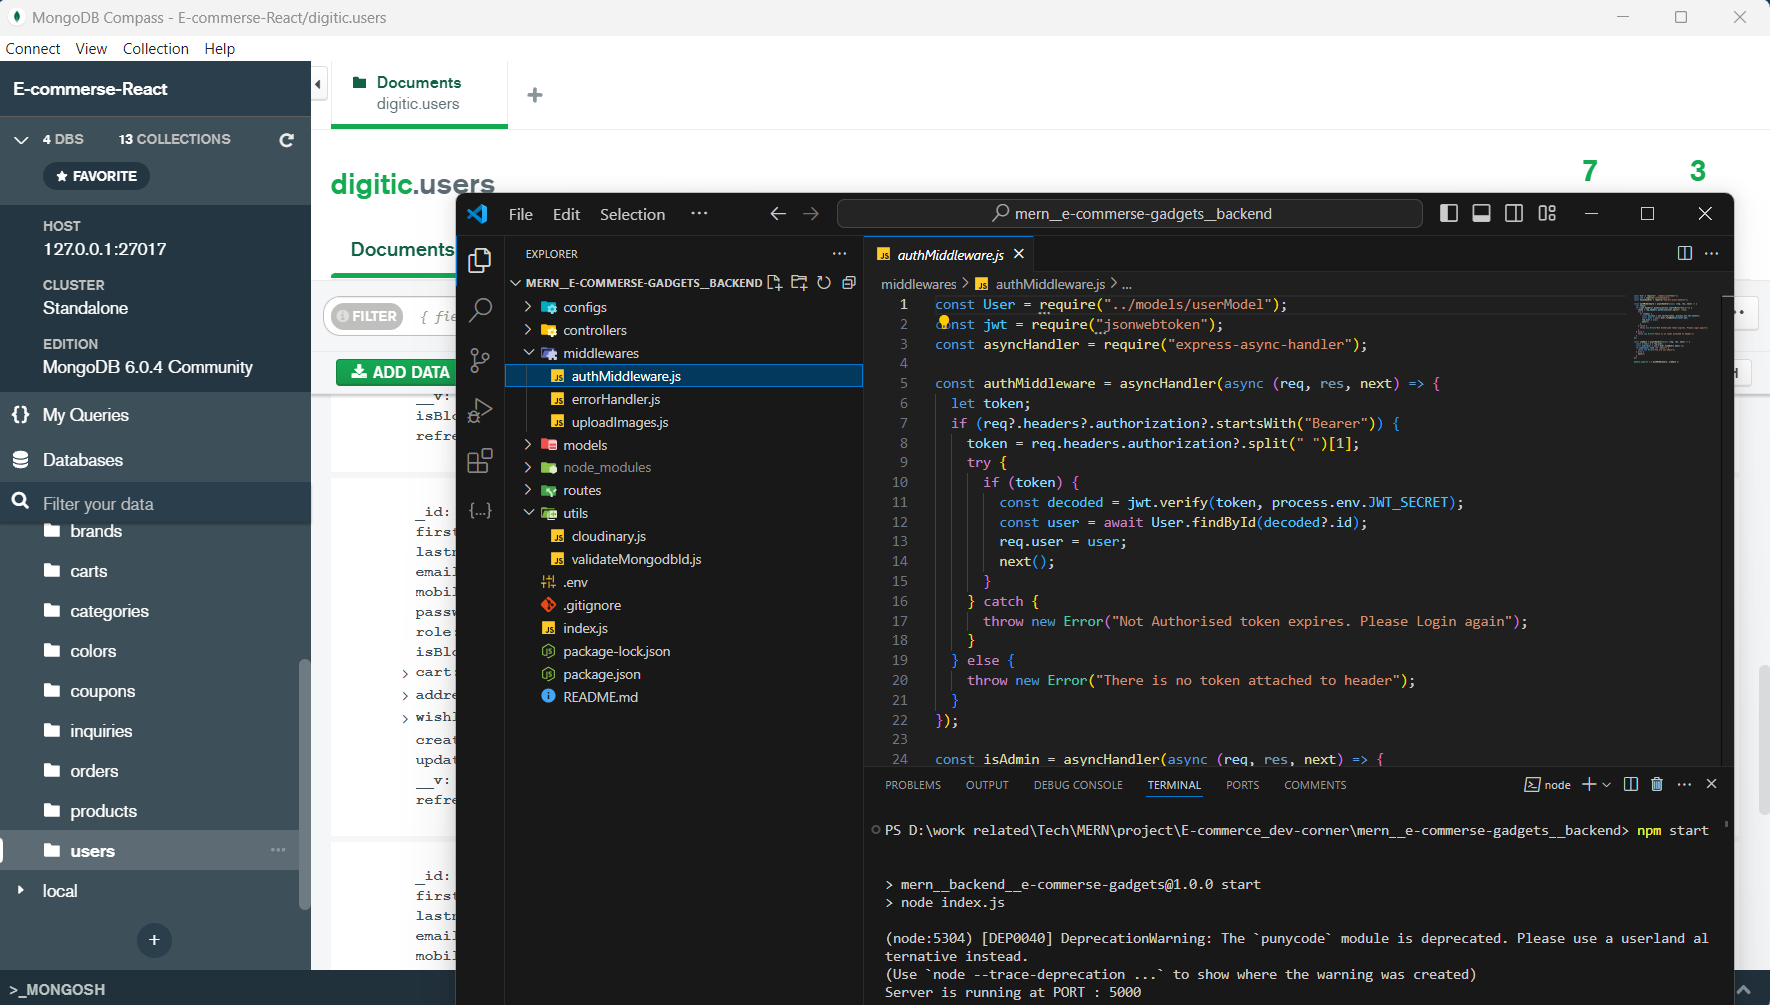Screen dimensions: 1770x1005
Task: Toggle primary side bar layout icon
Action: (1448, 213)
